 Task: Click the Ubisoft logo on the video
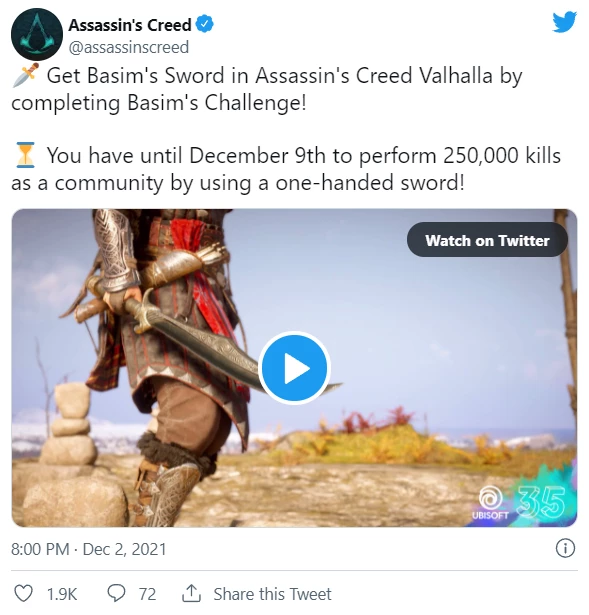pyautogui.click(x=491, y=502)
